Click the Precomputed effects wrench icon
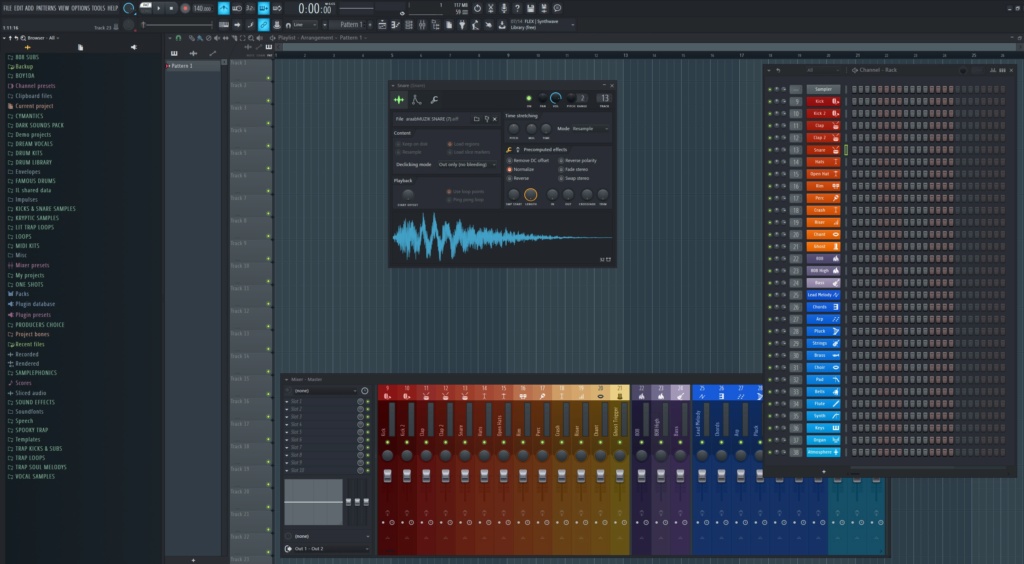This screenshot has height=564, width=1024. pyautogui.click(x=509, y=149)
